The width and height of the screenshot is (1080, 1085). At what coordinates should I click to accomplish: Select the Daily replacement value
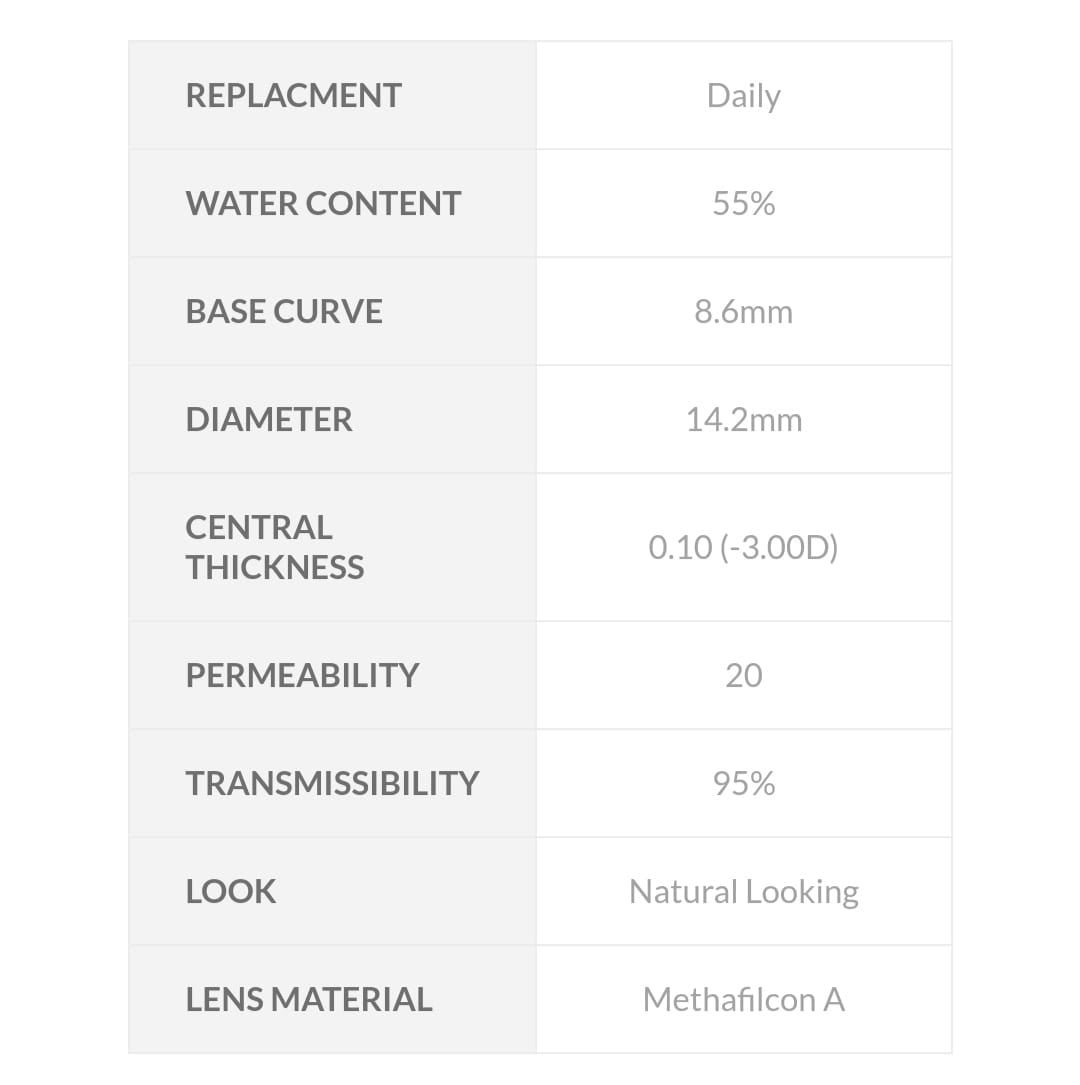click(743, 96)
